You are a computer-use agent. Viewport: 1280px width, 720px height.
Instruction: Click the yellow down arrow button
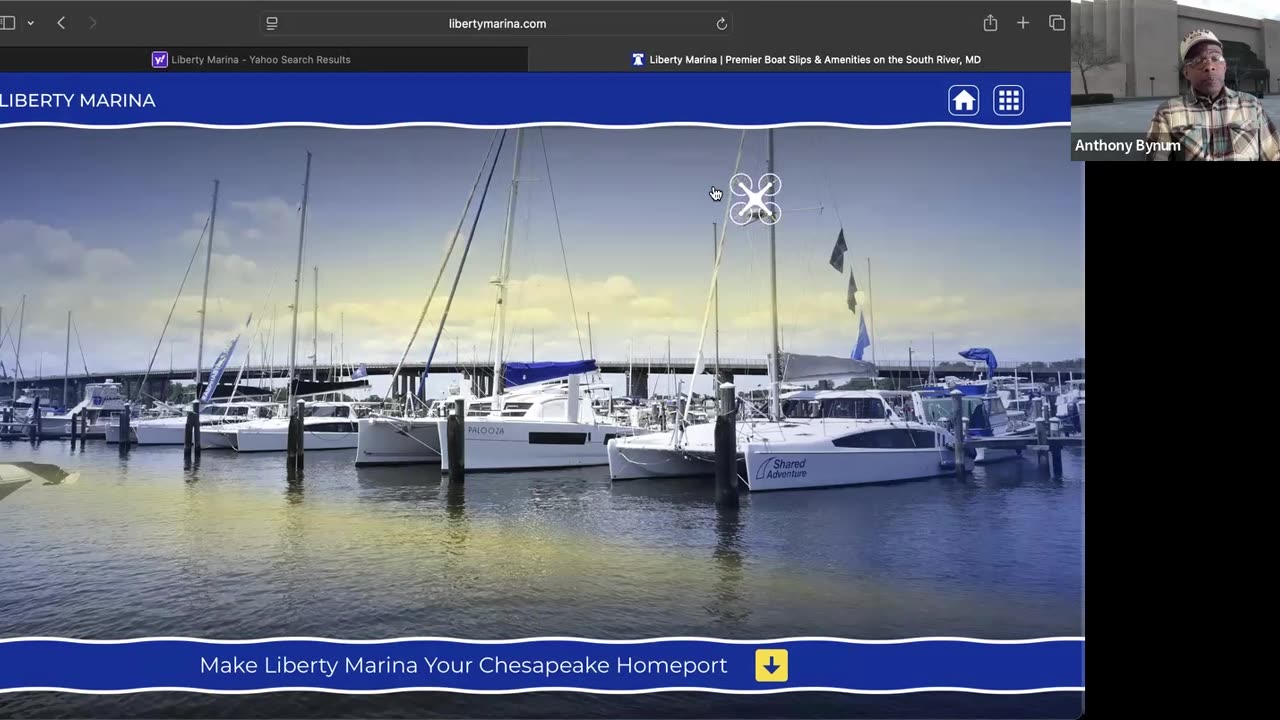point(772,665)
